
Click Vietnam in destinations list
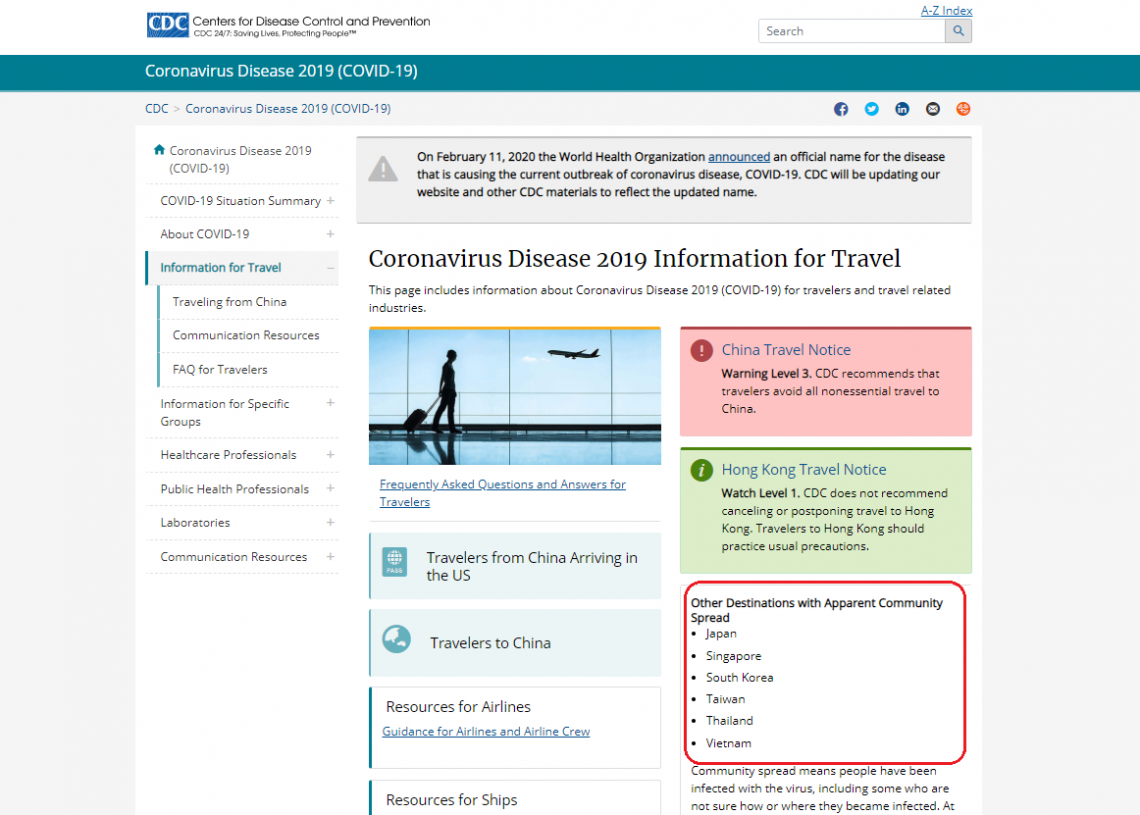click(x=728, y=743)
